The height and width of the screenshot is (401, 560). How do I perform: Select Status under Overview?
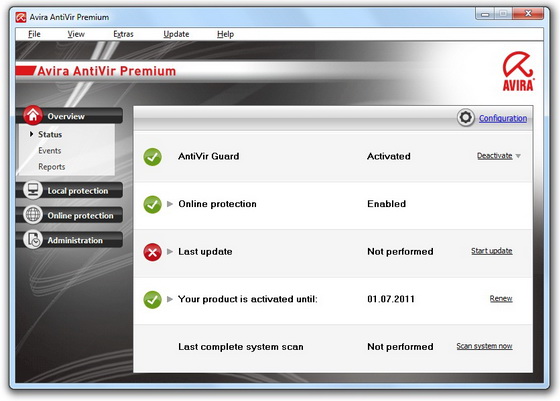[50, 134]
